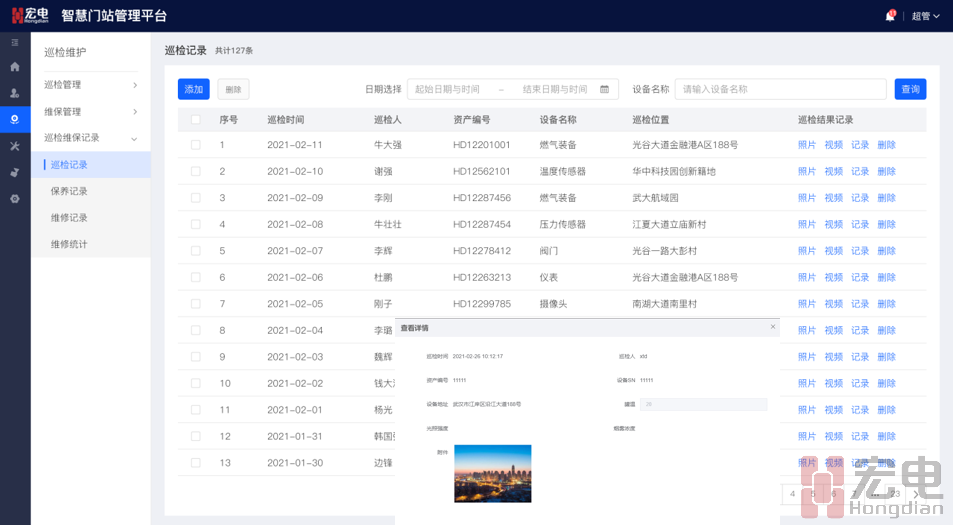Image resolution: width=954 pixels, height=525 pixels.
Task: Open the settings gear sidebar icon
Action: [15, 199]
